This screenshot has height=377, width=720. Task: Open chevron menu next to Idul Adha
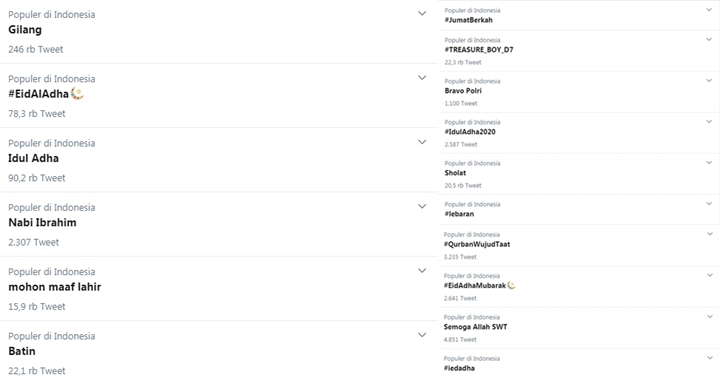point(422,142)
